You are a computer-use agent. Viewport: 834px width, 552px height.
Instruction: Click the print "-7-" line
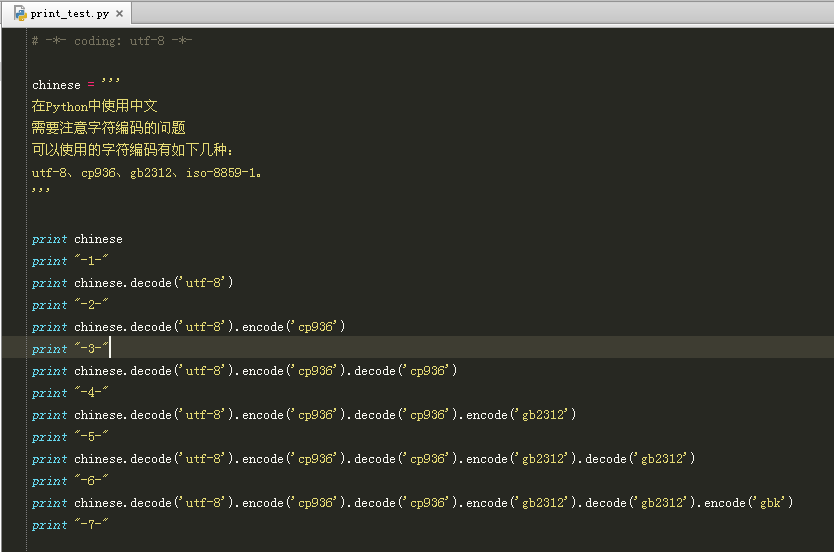tap(70, 525)
